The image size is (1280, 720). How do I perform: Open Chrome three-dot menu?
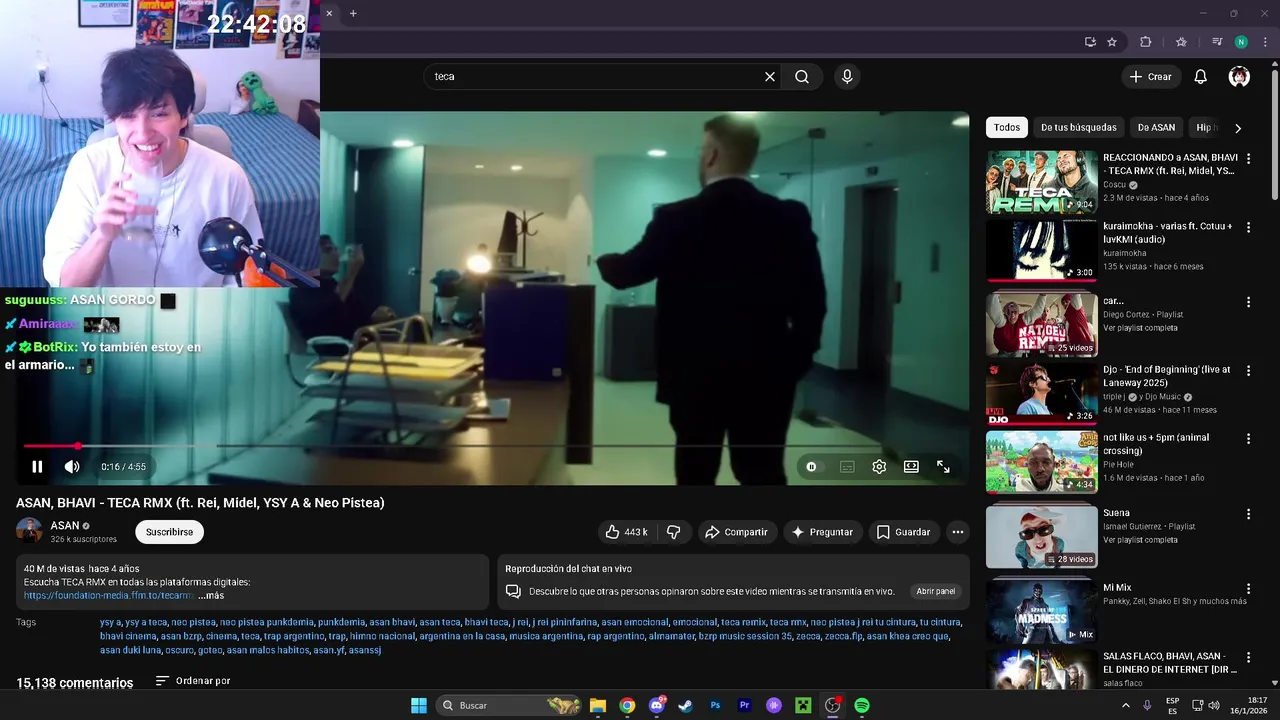(x=1265, y=42)
